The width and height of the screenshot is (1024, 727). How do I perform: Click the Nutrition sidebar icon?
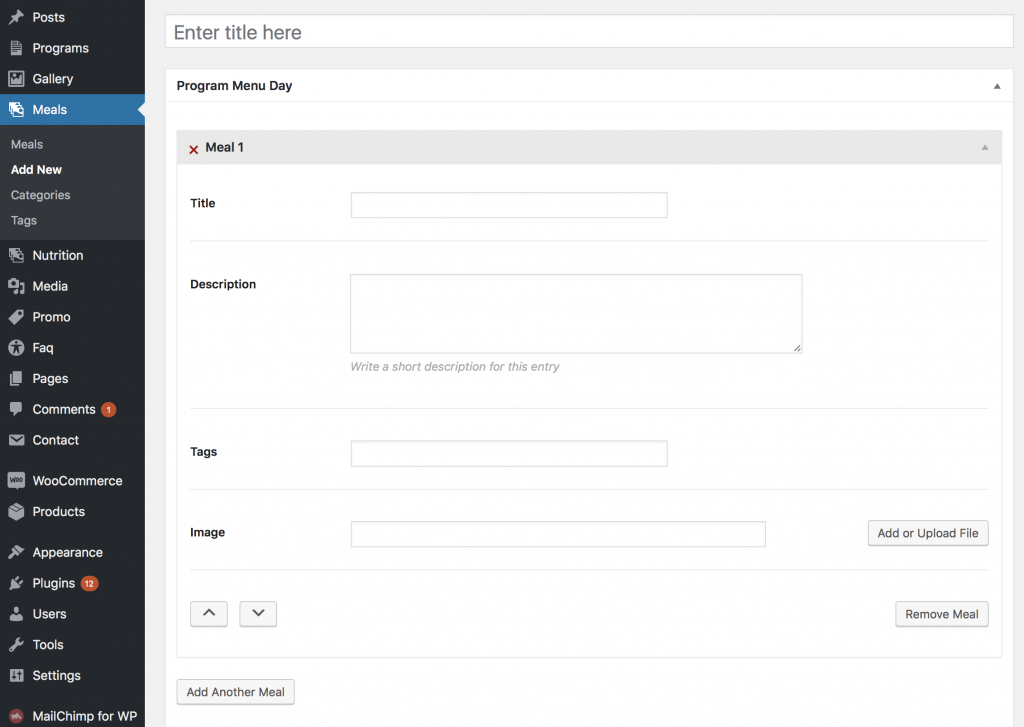(16, 255)
